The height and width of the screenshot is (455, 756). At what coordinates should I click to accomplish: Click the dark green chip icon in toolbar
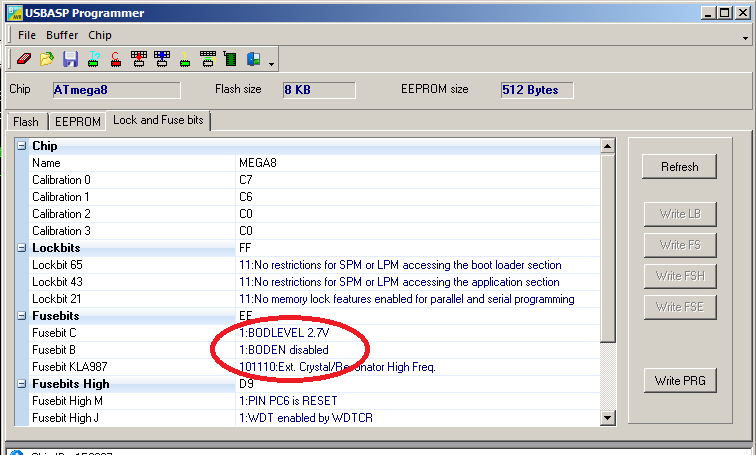point(230,59)
